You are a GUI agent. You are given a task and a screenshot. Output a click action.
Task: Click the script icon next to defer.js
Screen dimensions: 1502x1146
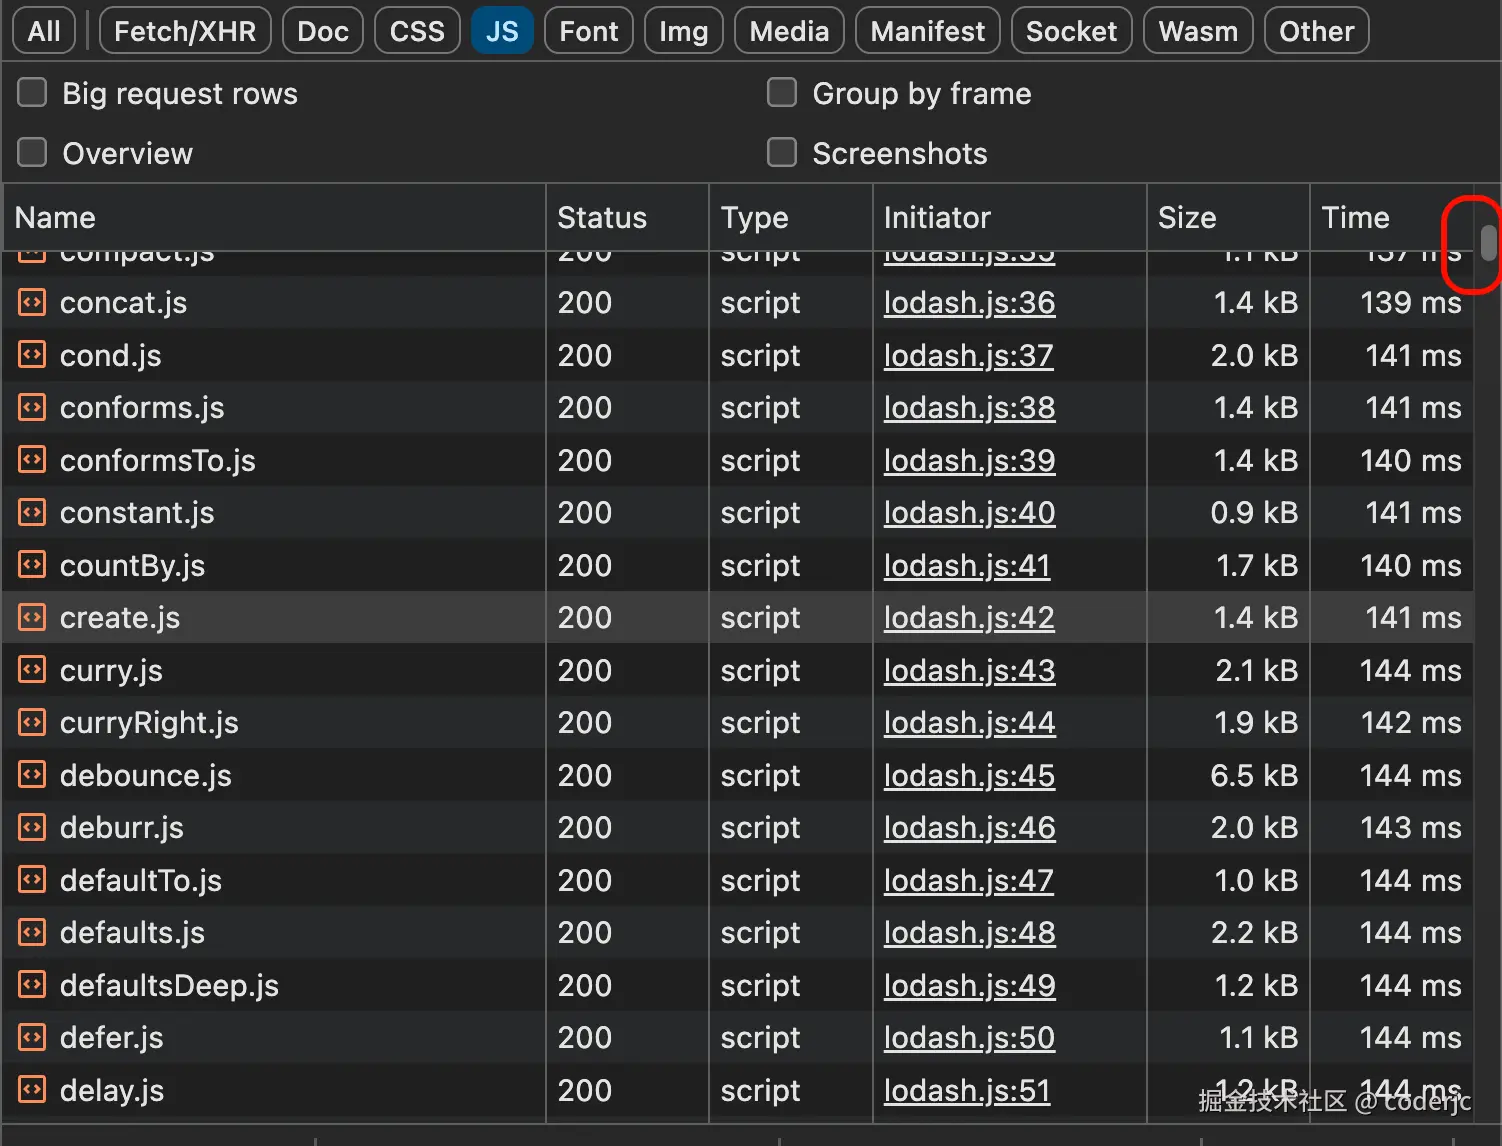tap(32, 1037)
